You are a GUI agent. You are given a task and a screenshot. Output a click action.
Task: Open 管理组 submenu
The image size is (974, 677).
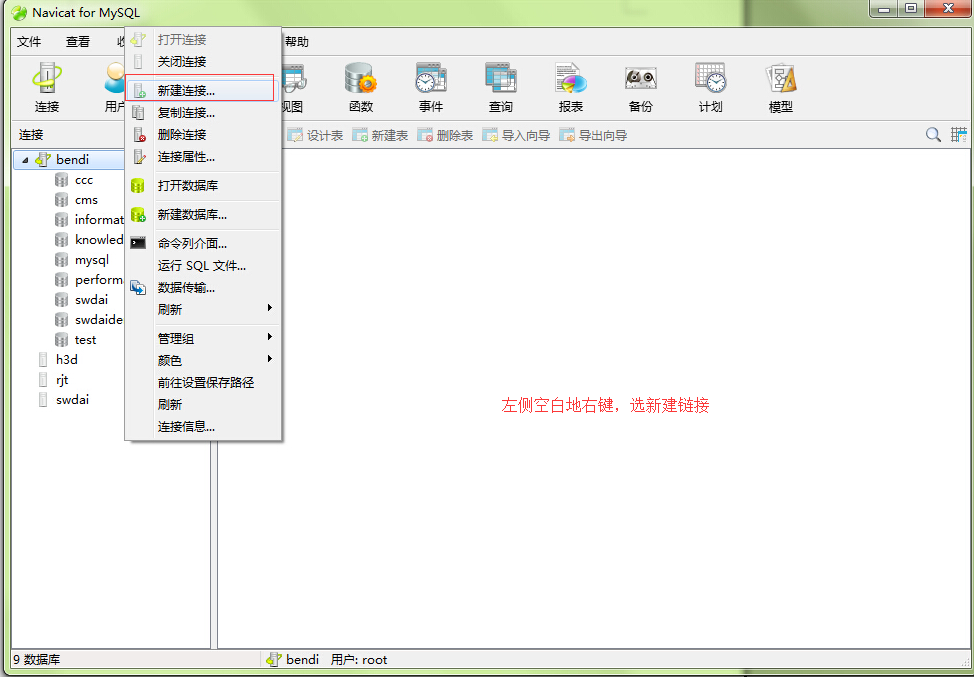pyautogui.click(x=203, y=338)
